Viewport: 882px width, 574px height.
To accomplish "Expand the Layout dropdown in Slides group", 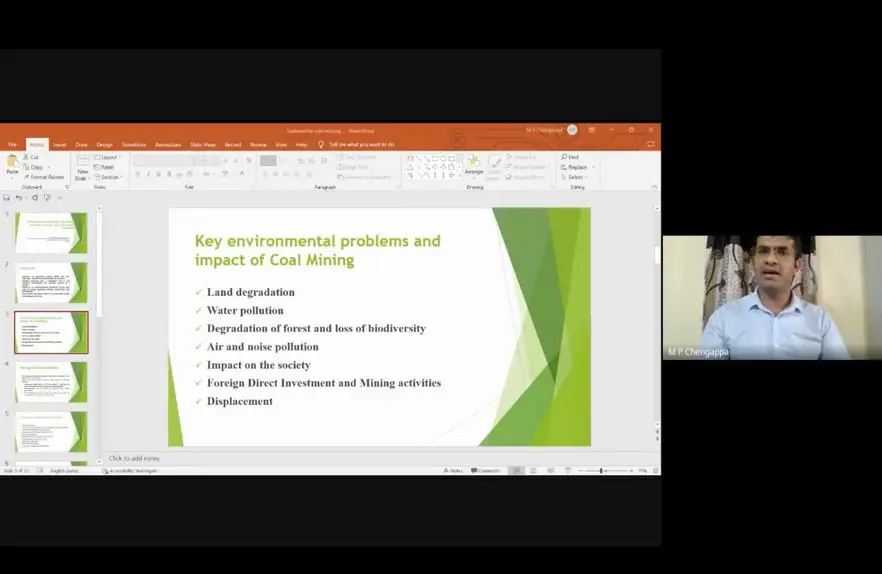I will (x=108, y=157).
